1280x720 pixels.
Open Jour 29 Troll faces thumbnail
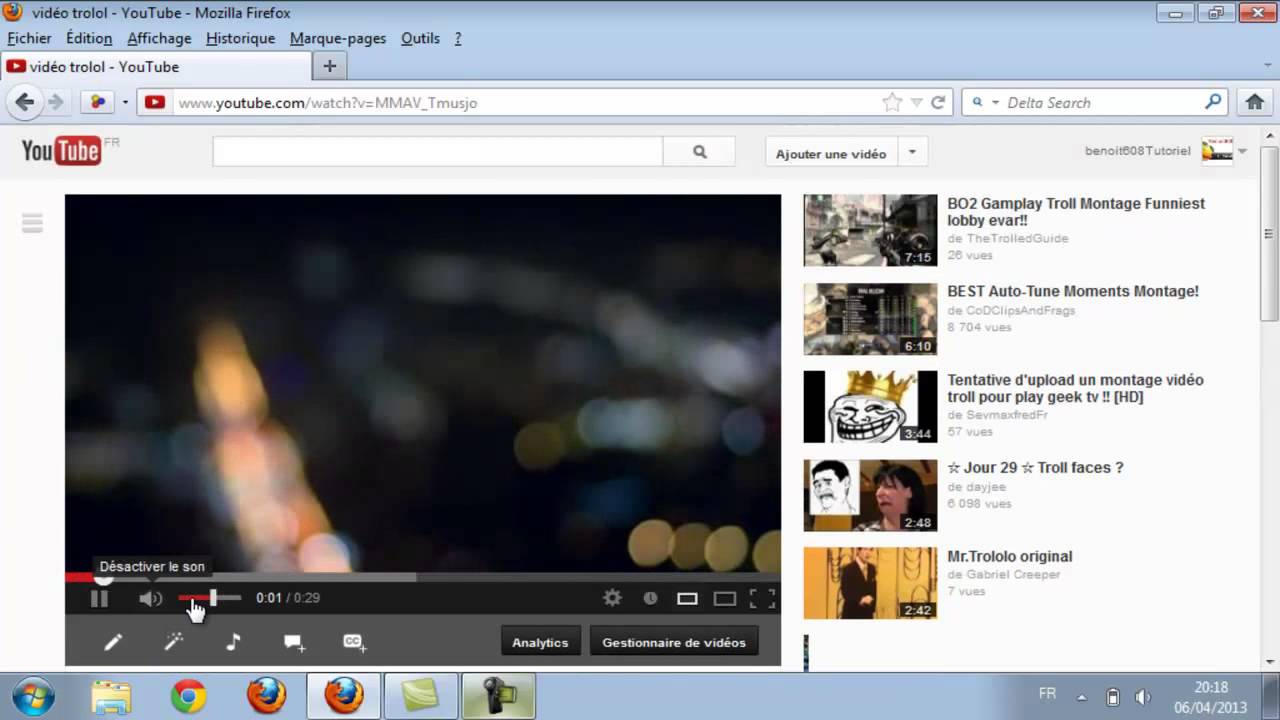870,495
